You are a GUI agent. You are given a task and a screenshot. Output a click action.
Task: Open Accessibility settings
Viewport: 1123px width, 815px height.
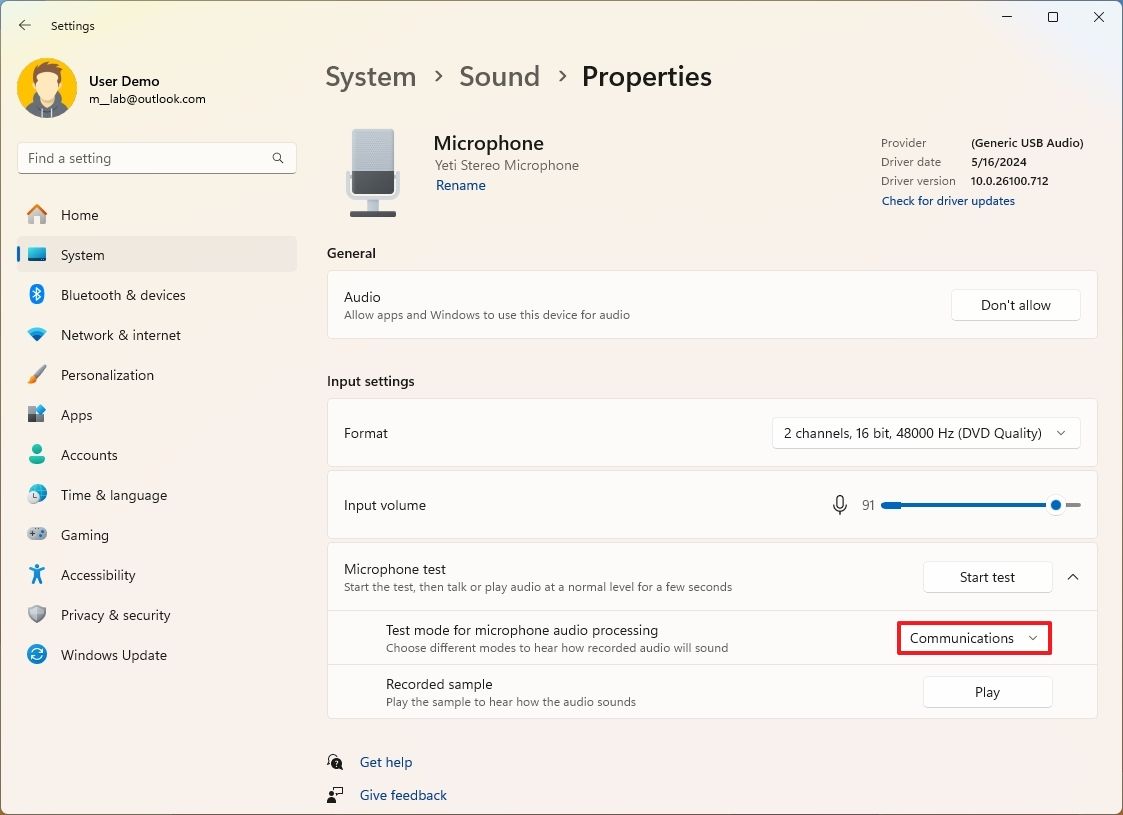[98, 575]
